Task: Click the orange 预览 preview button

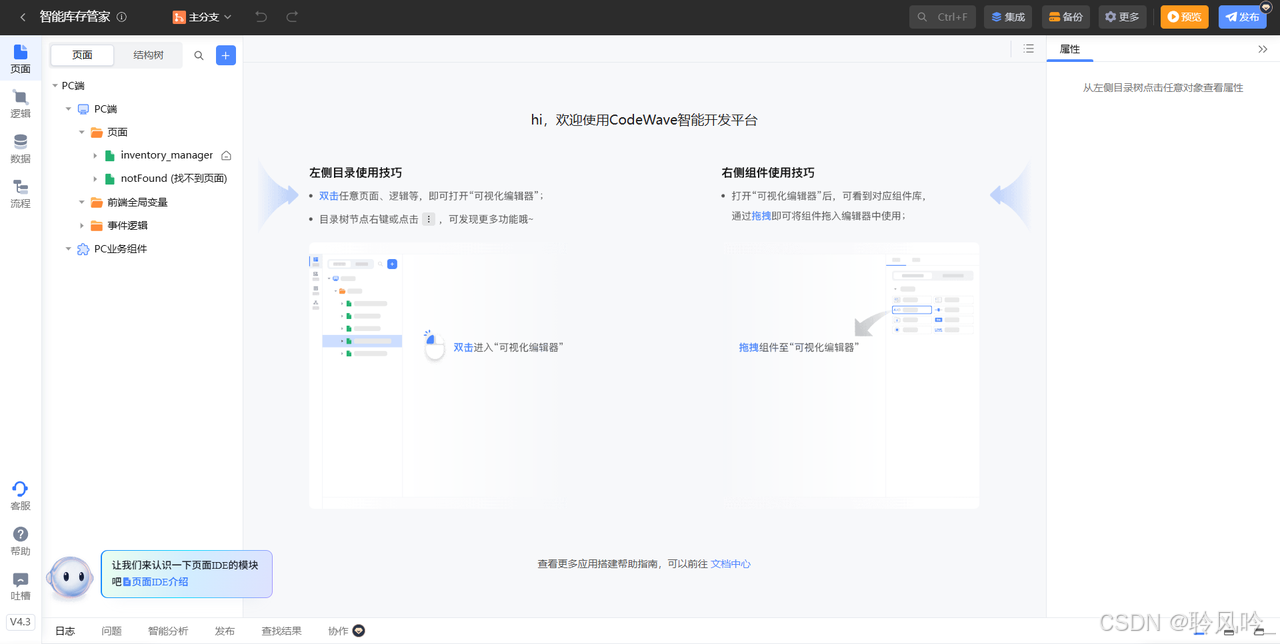Action: (x=1184, y=17)
